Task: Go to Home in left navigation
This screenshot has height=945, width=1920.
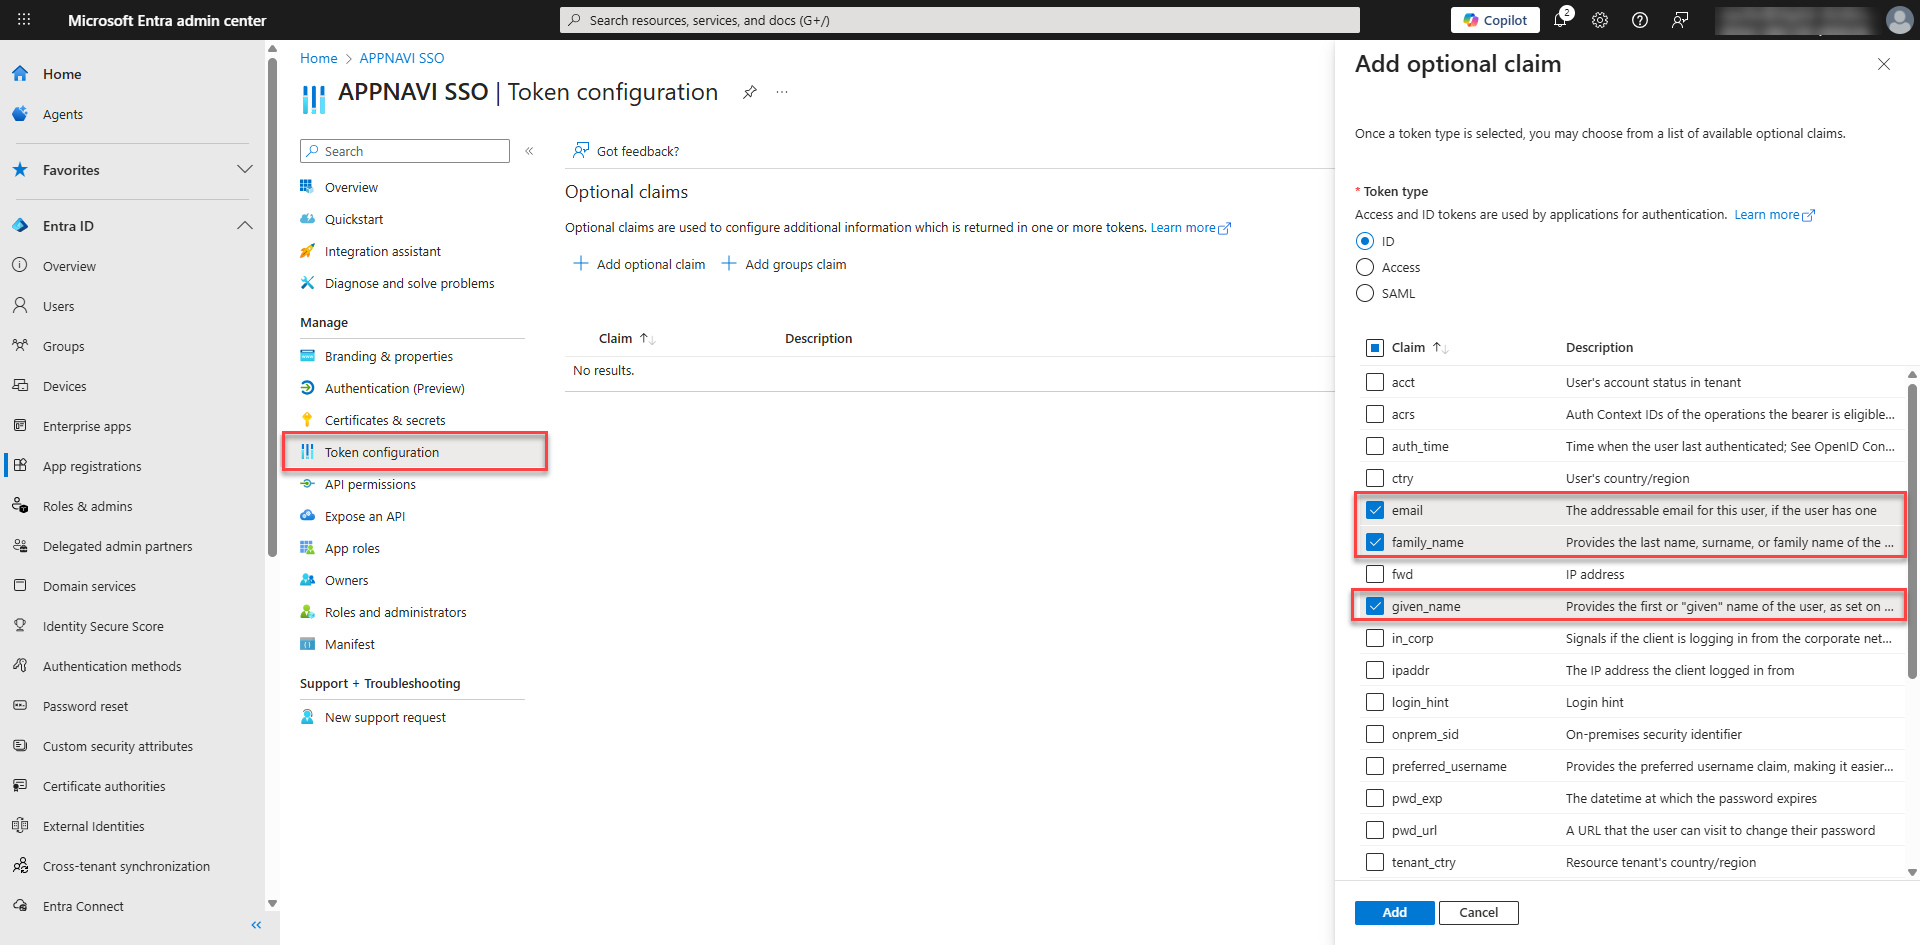Action: tap(62, 74)
